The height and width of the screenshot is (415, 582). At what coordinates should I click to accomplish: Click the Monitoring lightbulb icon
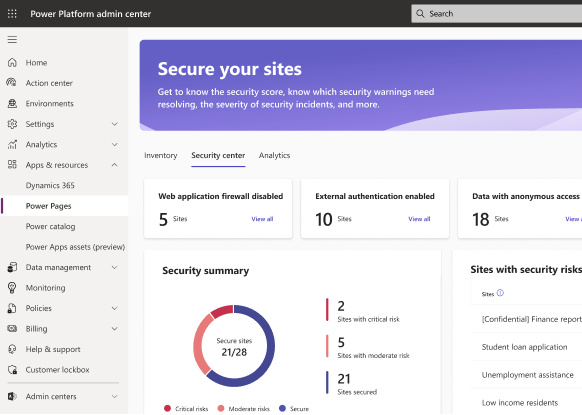pyautogui.click(x=12, y=288)
